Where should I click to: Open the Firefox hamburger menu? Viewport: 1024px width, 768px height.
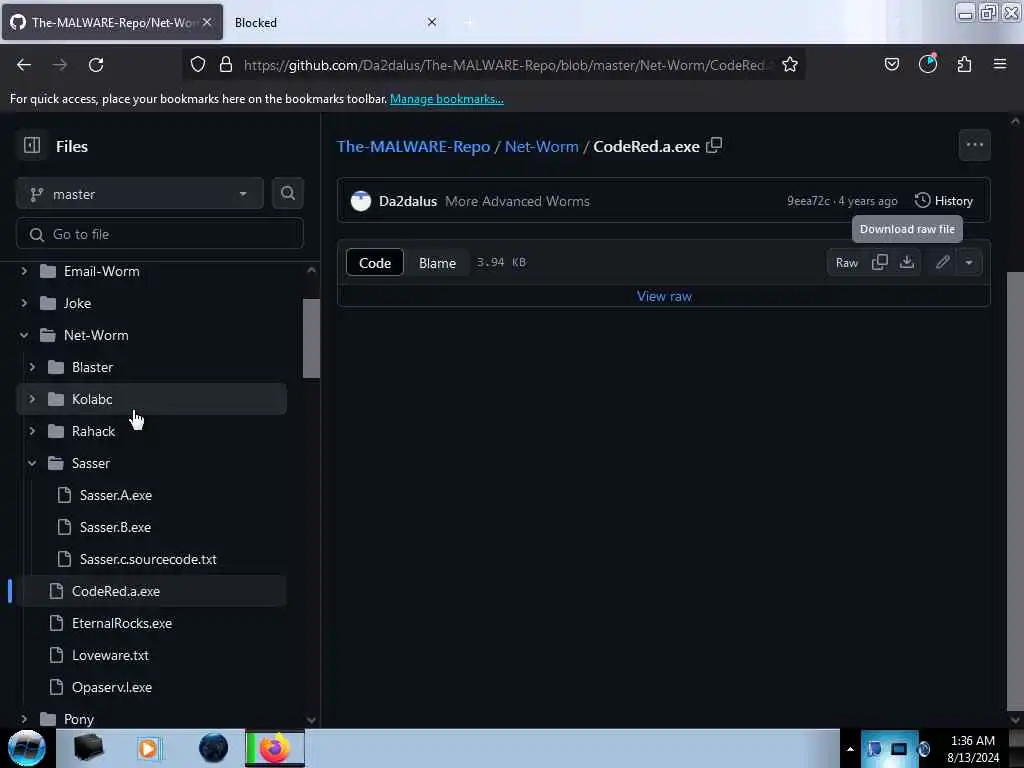pos(1000,64)
